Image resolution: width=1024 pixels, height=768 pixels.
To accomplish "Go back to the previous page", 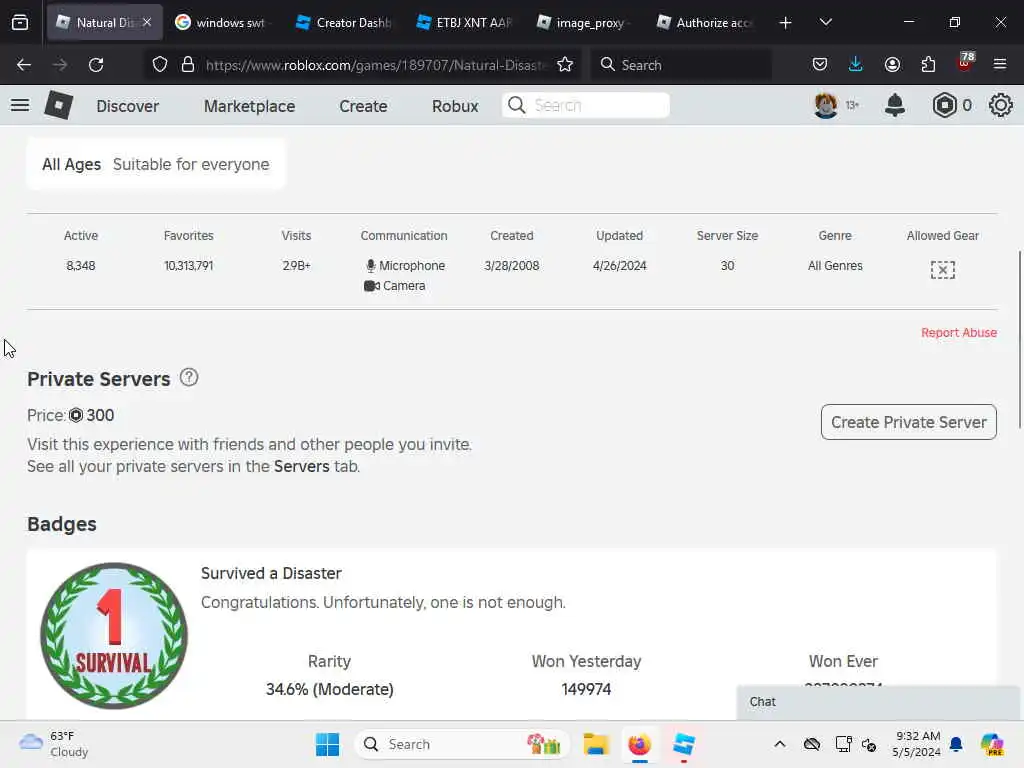I will click(24, 65).
